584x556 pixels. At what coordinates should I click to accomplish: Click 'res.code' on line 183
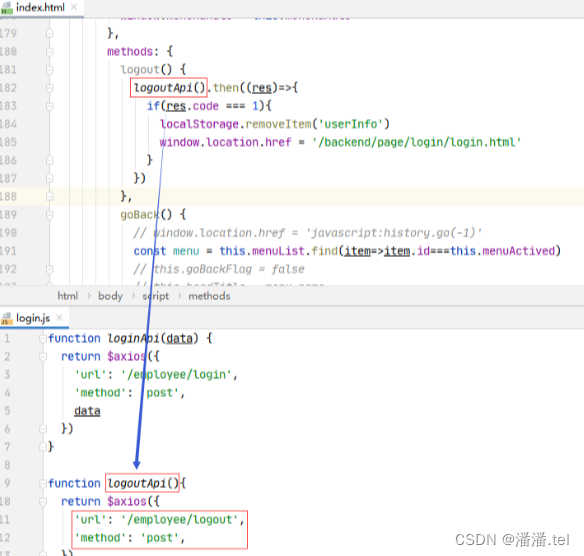pyautogui.click(x=192, y=106)
